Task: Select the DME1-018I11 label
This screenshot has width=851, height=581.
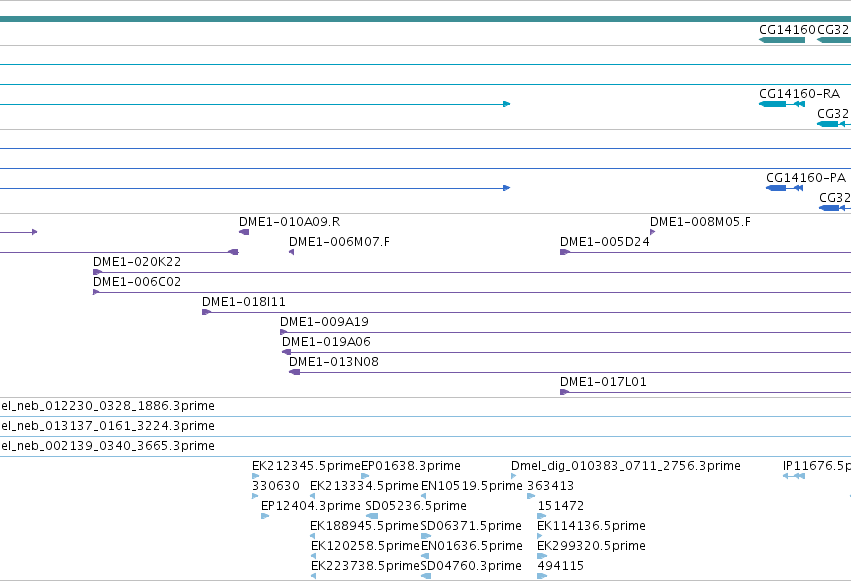Action: (244, 302)
